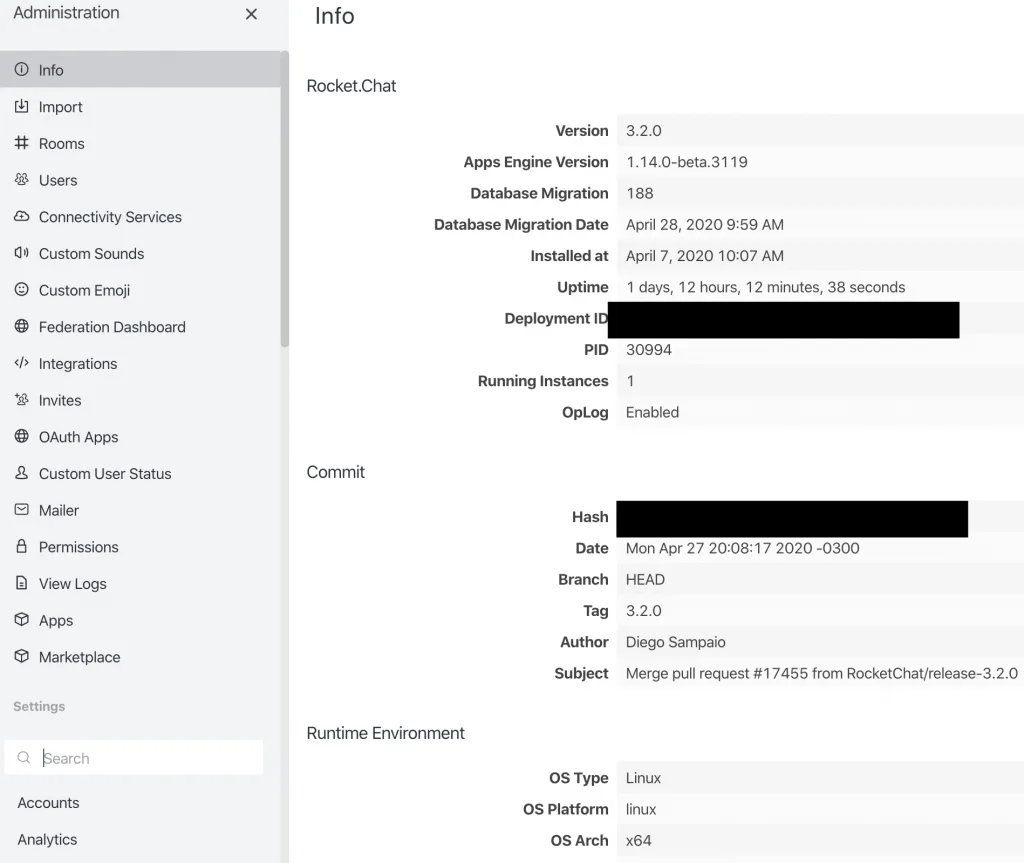Click the Federation Dashboard globe icon
This screenshot has width=1024, height=863.
(x=21, y=327)
